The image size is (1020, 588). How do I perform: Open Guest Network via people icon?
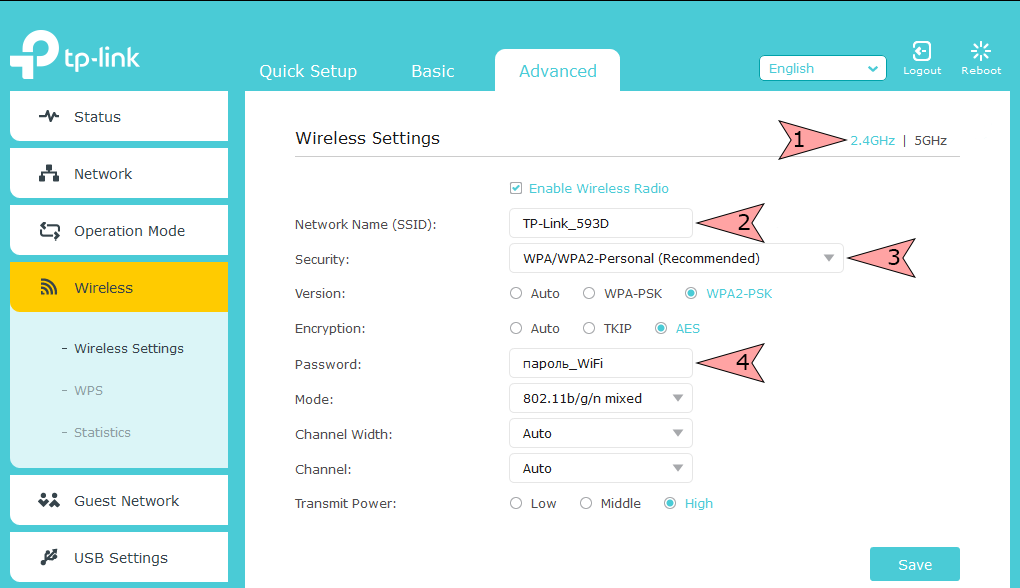(x=47, y=499)
